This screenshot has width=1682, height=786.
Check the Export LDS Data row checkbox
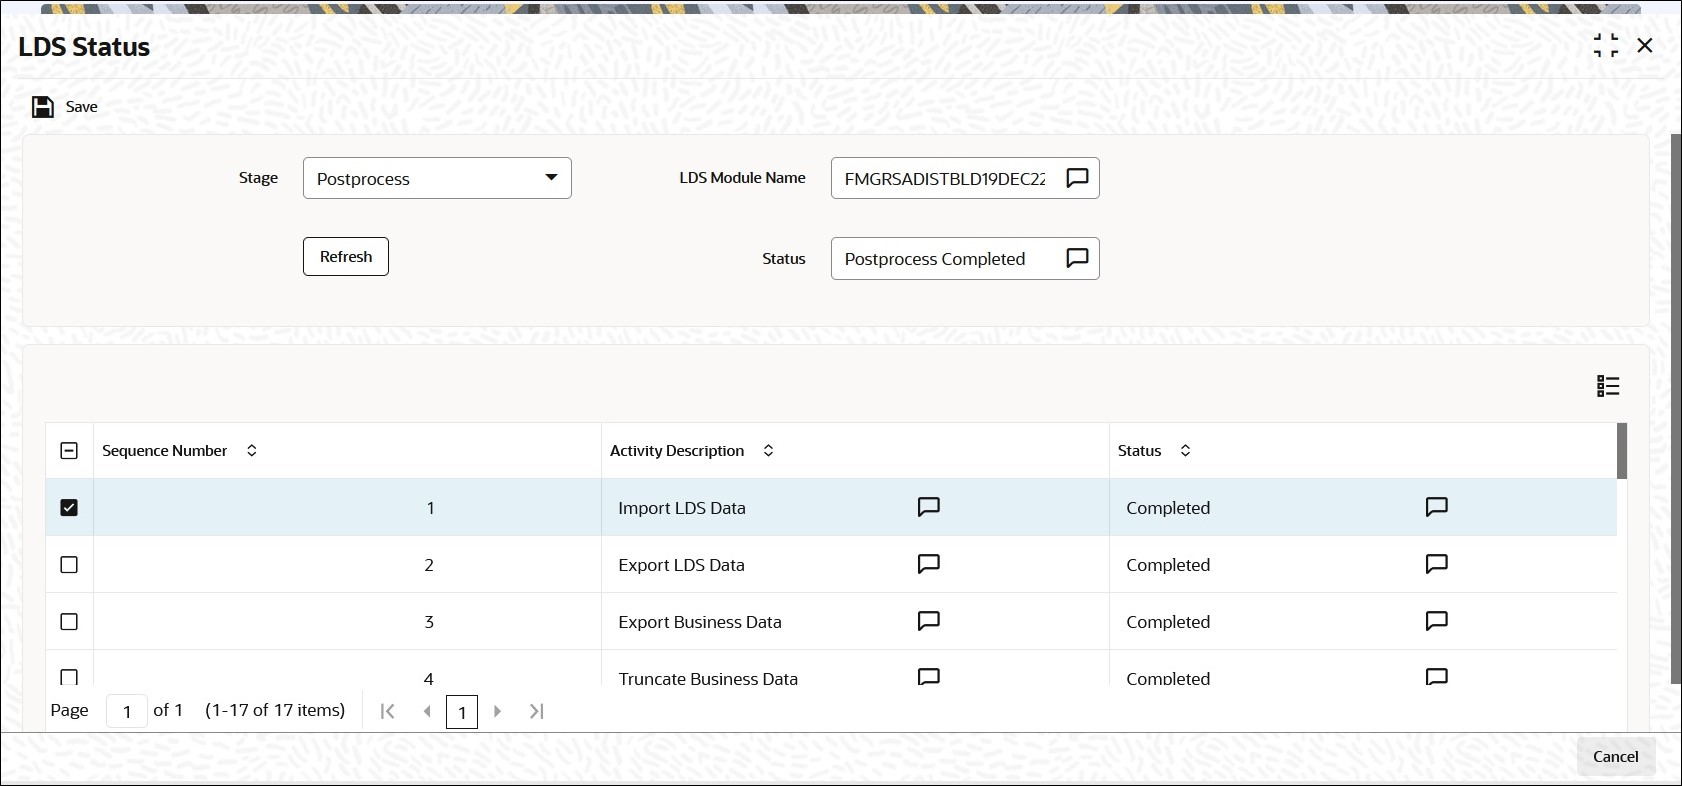click(x=69, y=565)
